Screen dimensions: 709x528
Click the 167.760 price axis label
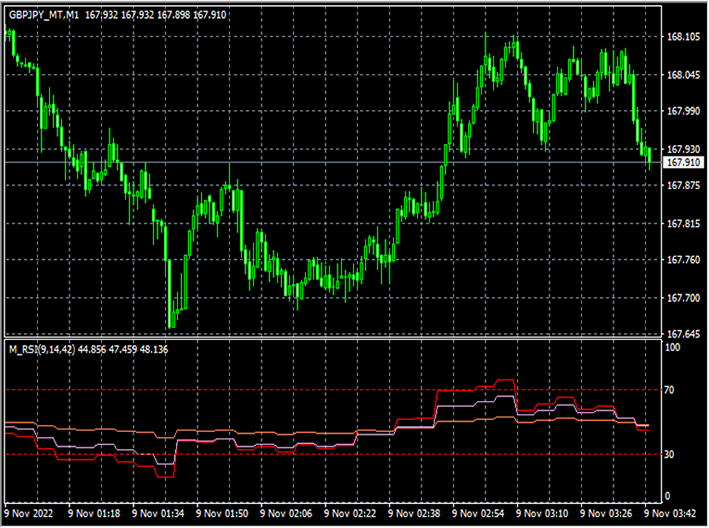pyautogui.click(x=684, y=260)
